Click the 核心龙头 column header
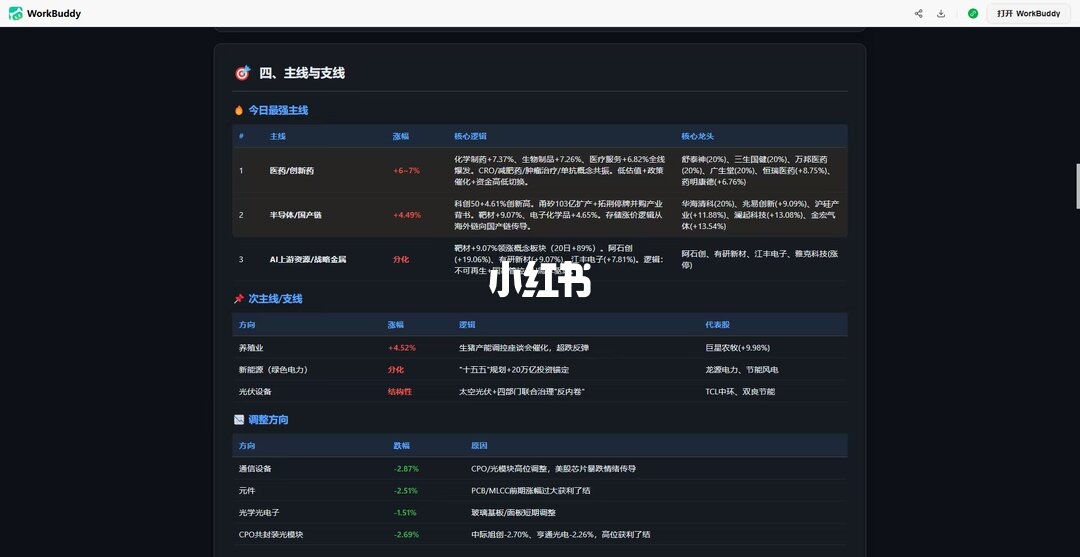Viewport: 1080px width, 557px height. point(698,136)
